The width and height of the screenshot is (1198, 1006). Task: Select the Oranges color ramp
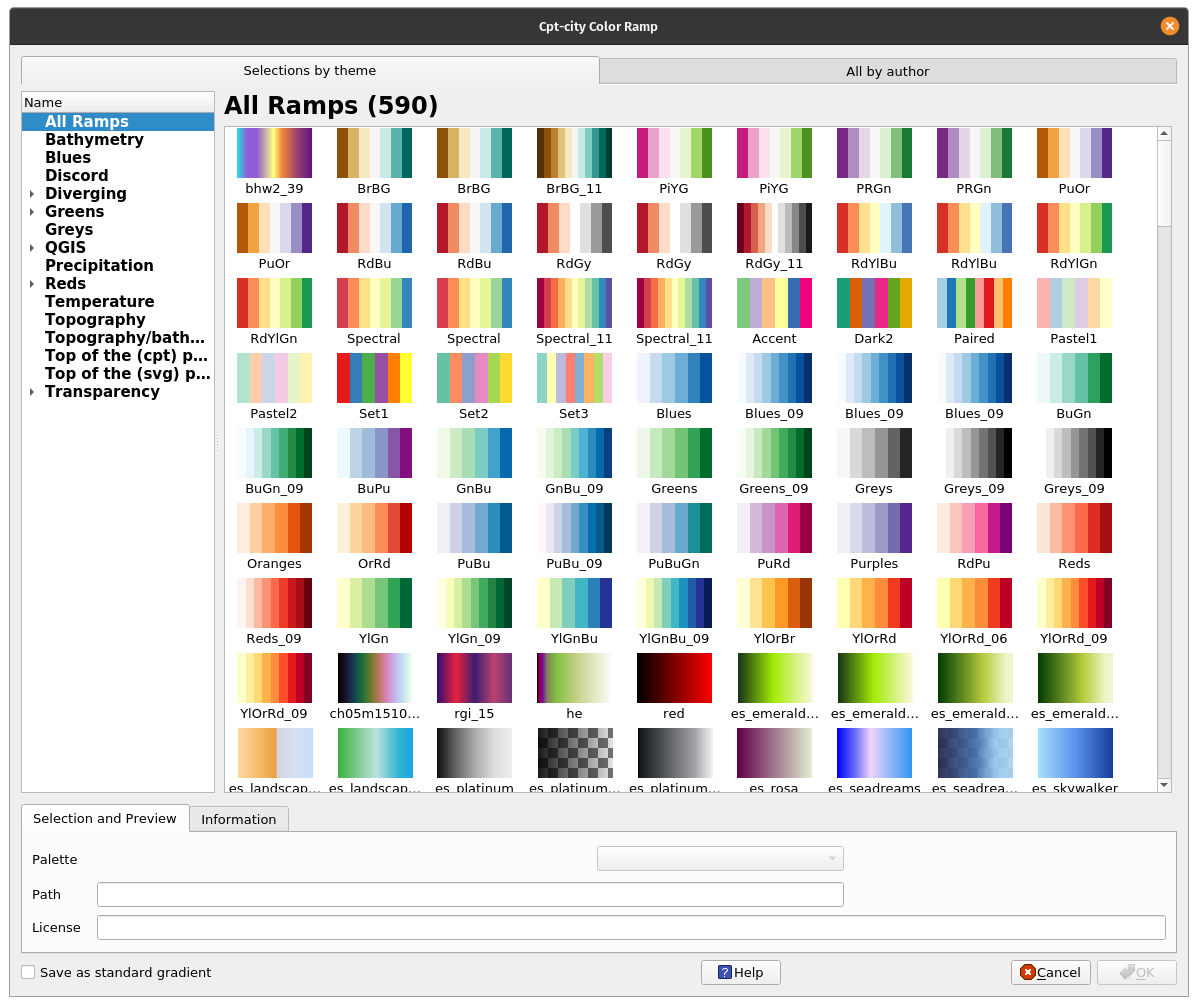pos(274,528)
